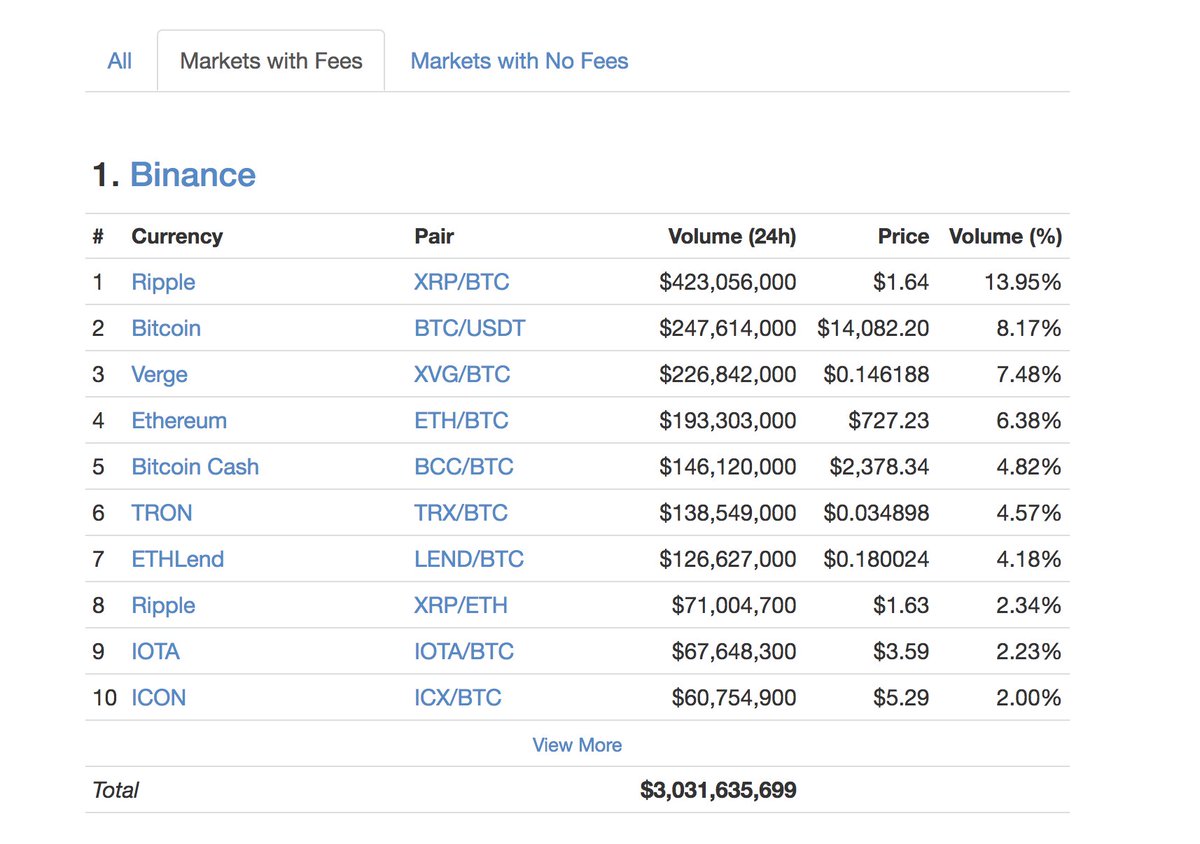Select the 7.48% volume share

[x=1028, y=375]
